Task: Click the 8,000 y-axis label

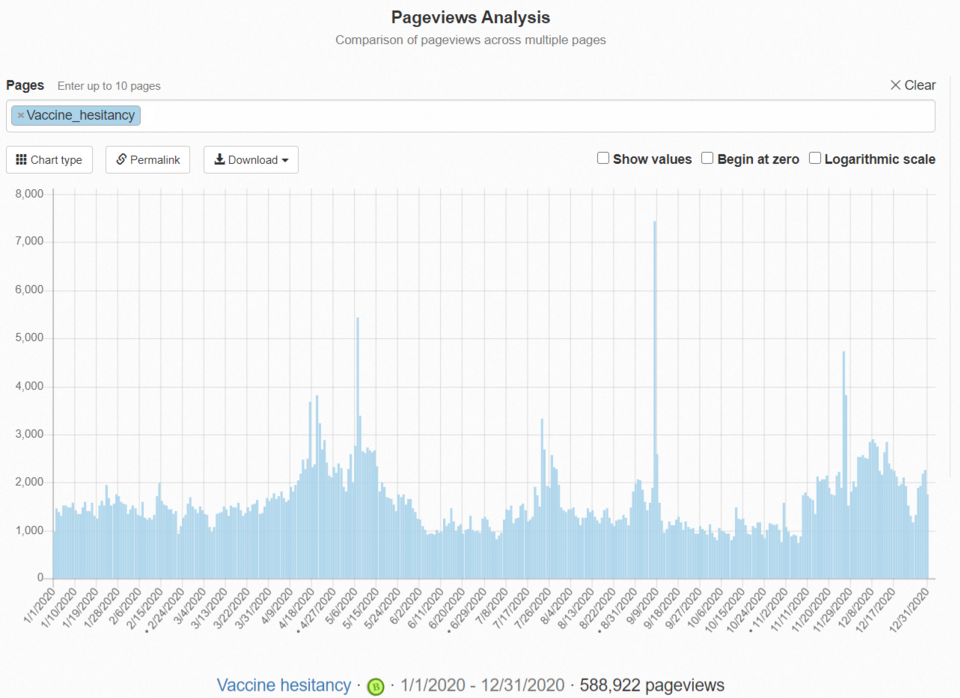Action: [26, 194]
